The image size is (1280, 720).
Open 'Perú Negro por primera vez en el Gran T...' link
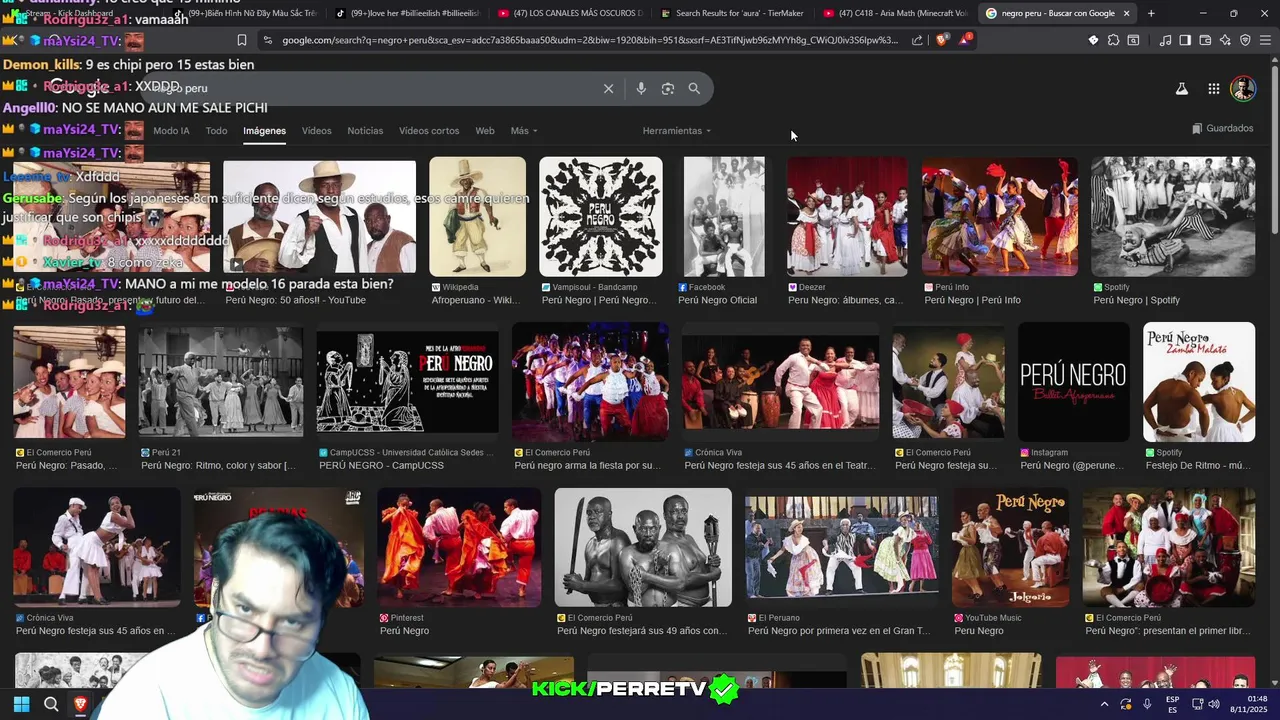[x=839, y=631]
